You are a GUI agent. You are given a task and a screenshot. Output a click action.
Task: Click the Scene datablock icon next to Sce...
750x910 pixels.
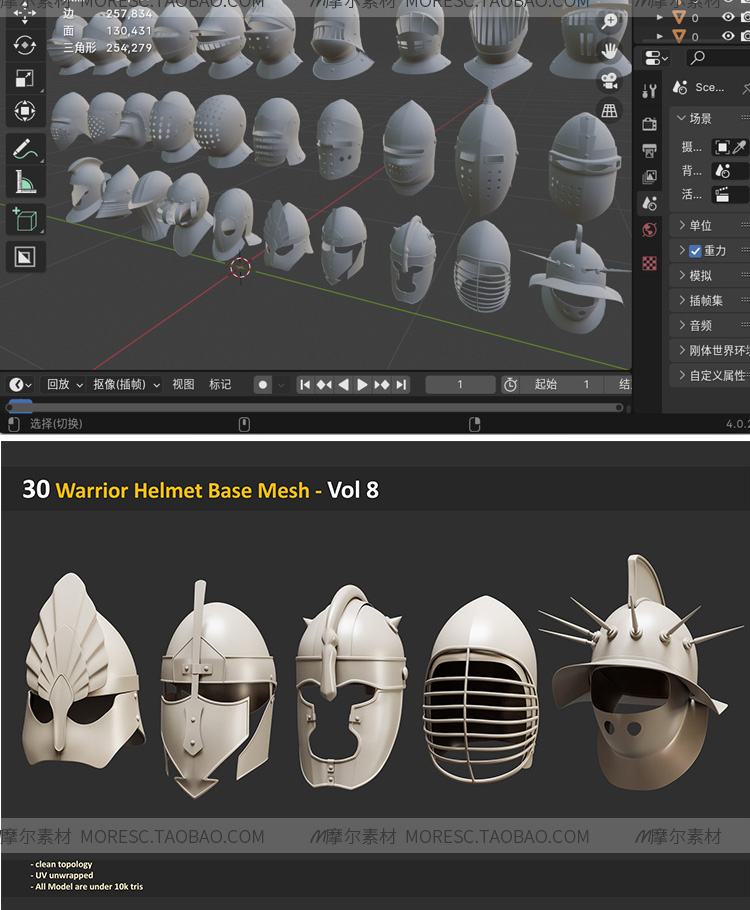(680, 88)
